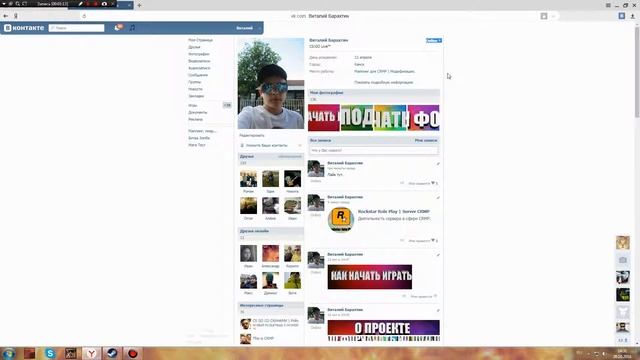Like the 'Лайк тут' post heart
This screenshot has width=640, height=360.
[433, 183]
